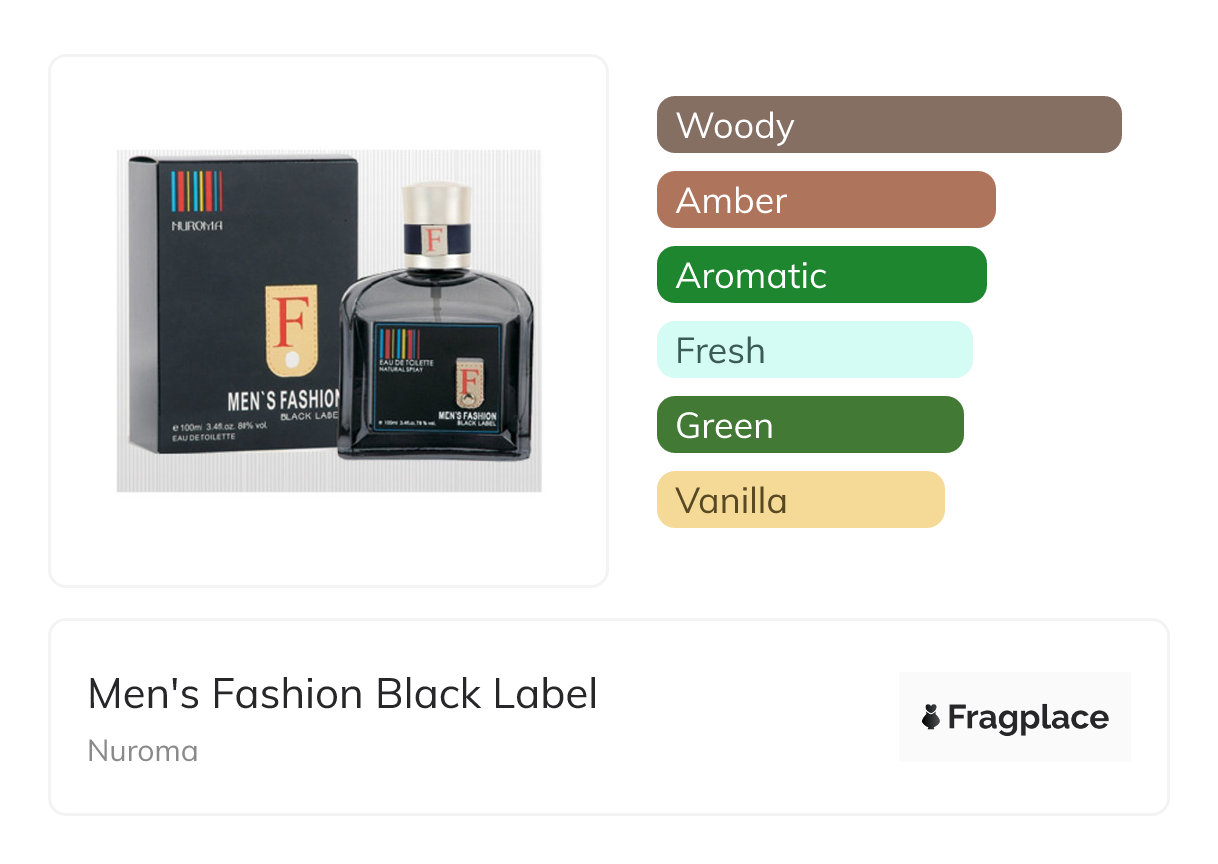Screen dimensions: 1218x864
Task: Select the Woody accord bar
Action: 888,125
